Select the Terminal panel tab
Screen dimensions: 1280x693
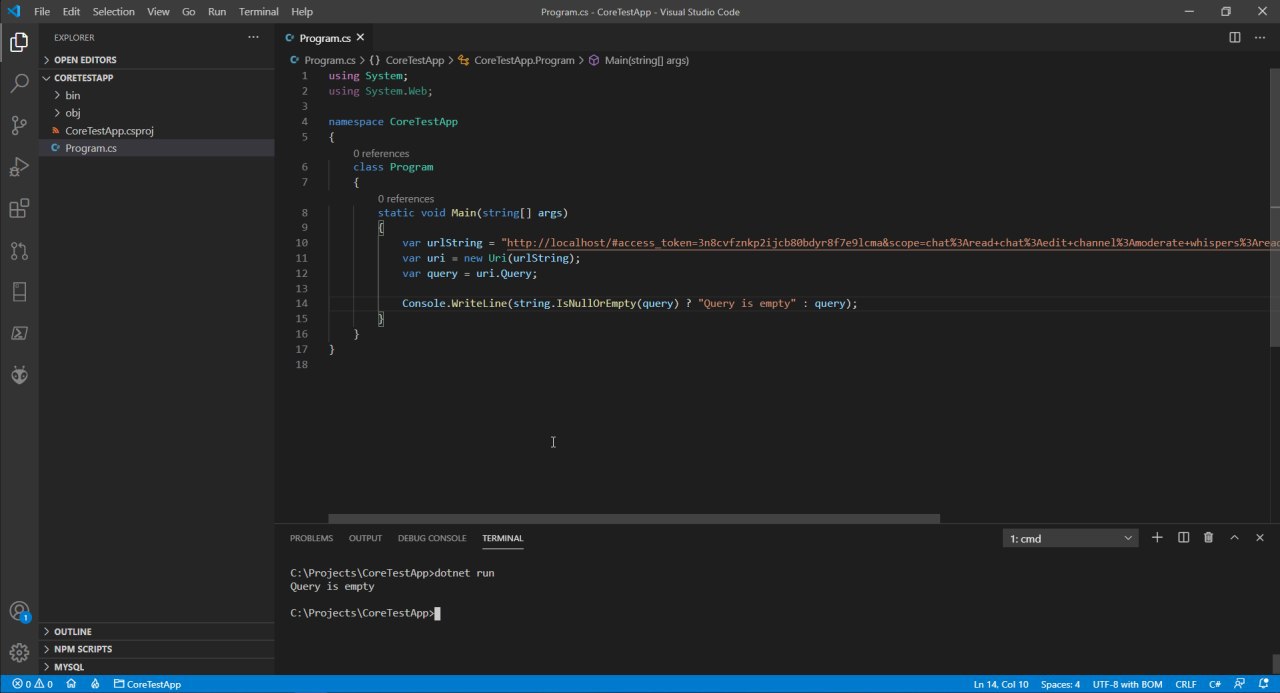point(502,538)
